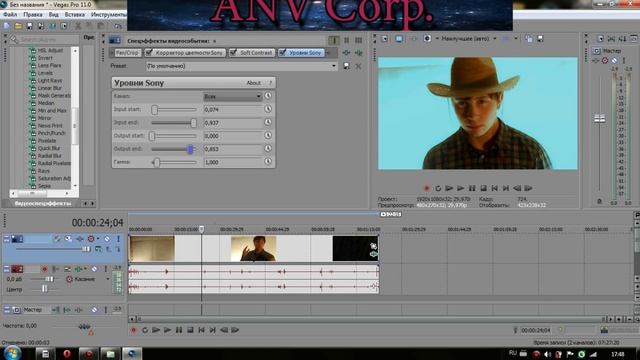This screenshot has height=360, width=640.
Task: Click the Input start value field 0,074
Action: [232, 109]
